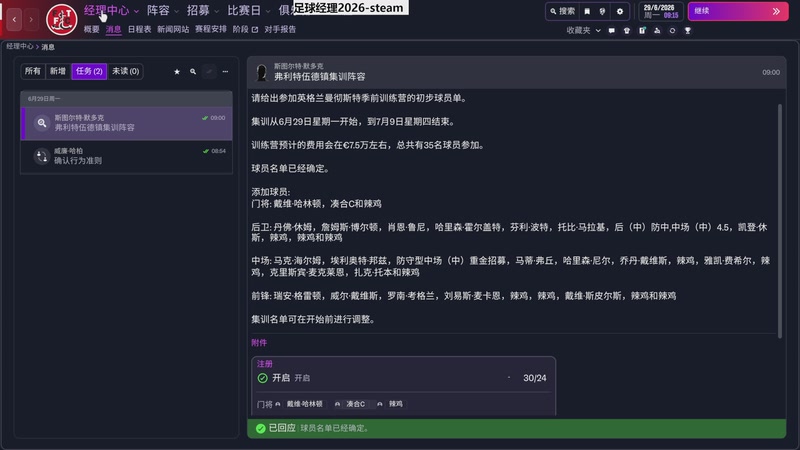800x450 pixels.
Task: Click the 搜索 search button
Action: [x=562, y=11]
